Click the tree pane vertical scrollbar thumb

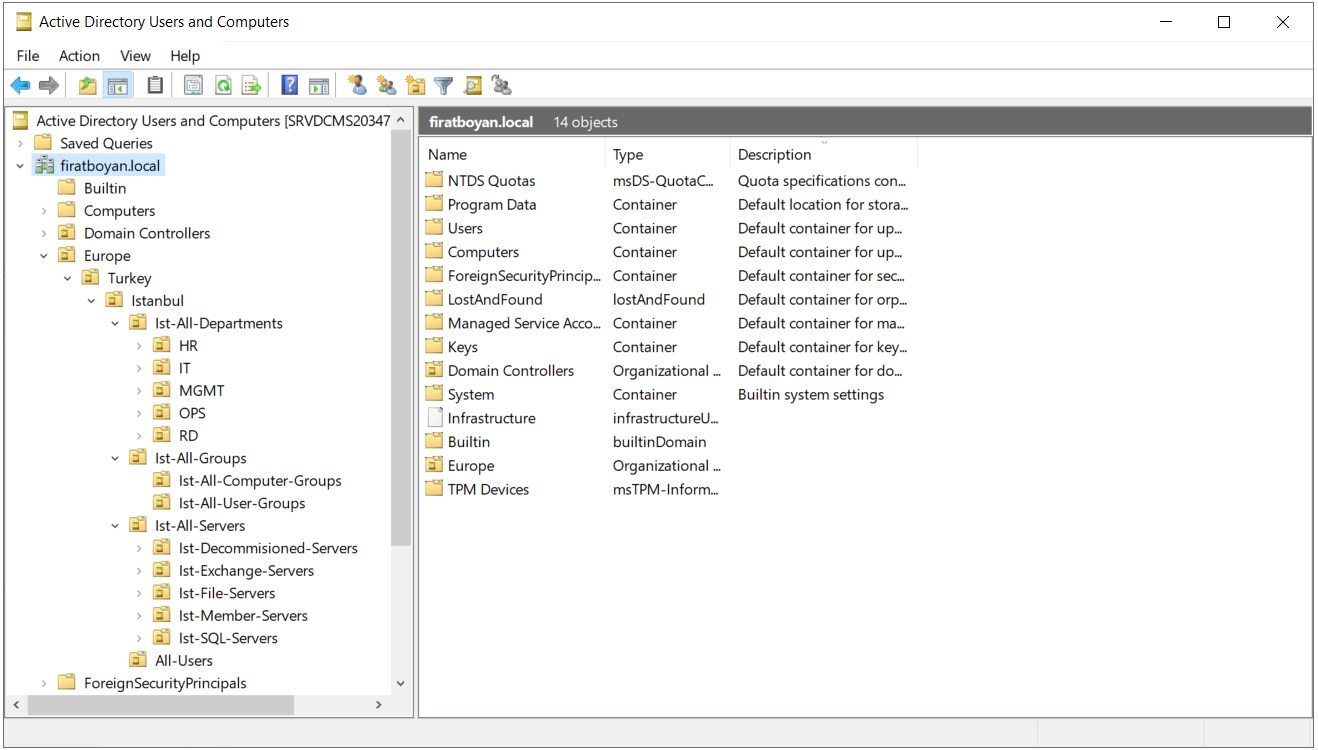click(401, 338)
